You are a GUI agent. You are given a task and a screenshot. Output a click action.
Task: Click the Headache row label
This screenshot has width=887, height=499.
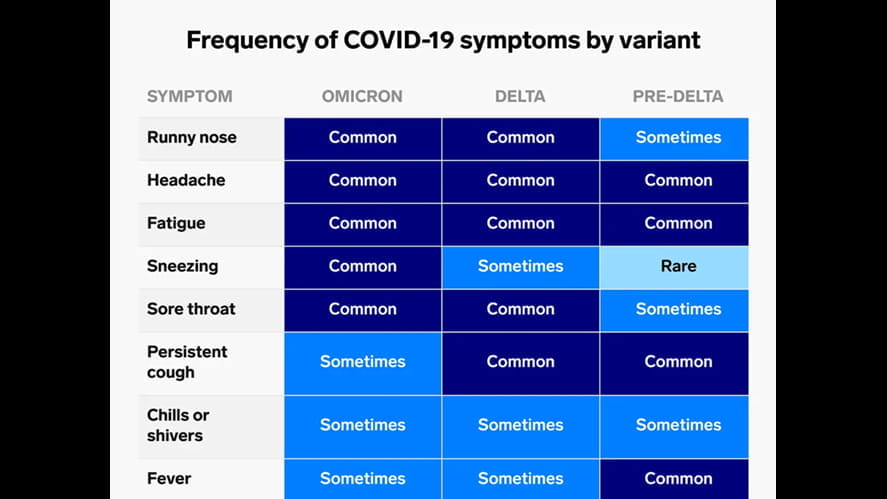[186, 181]
